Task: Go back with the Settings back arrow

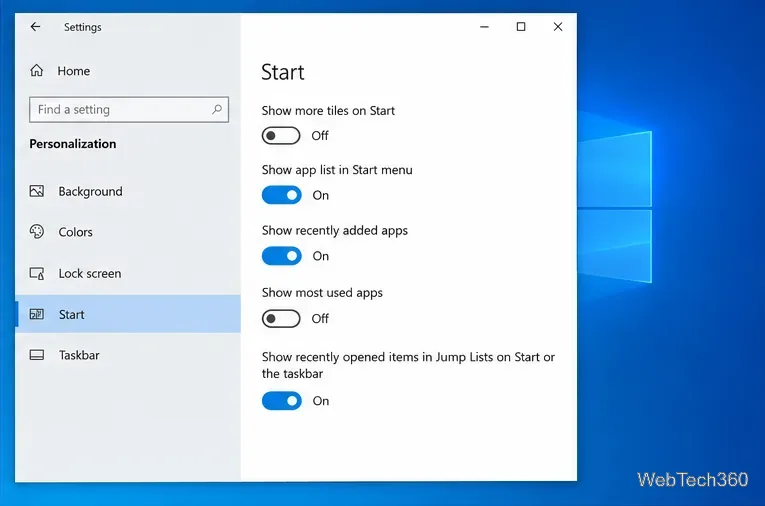Action: pyautogui.click(x=35, y=27)
